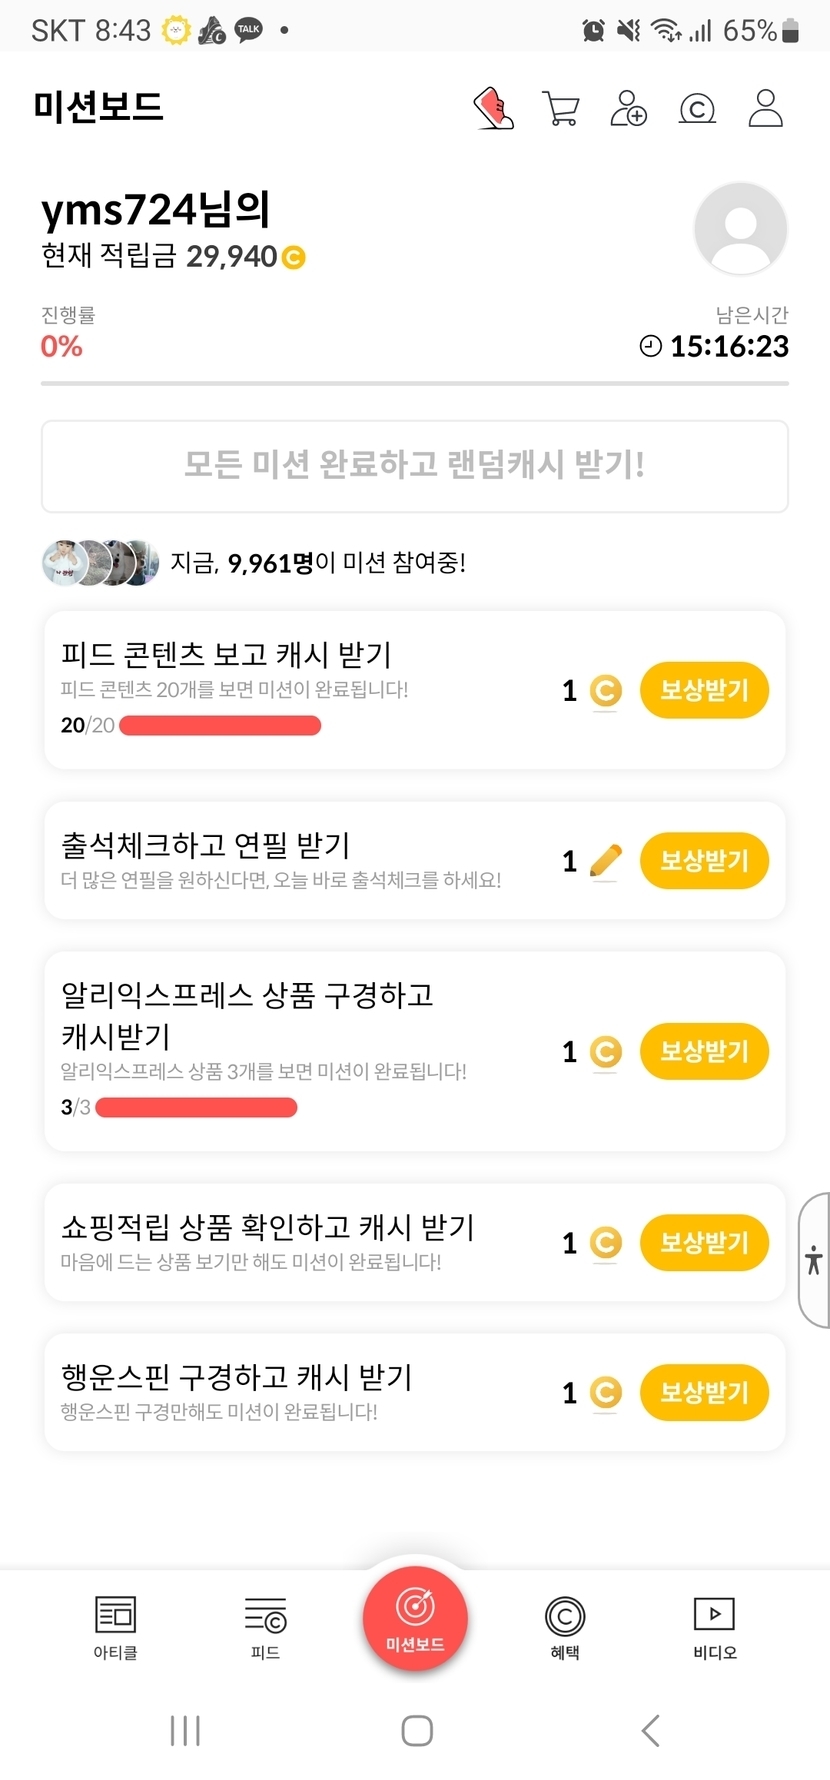Open the 혜택 benefits tab
830x1780 pixels.
point(565,1627)
